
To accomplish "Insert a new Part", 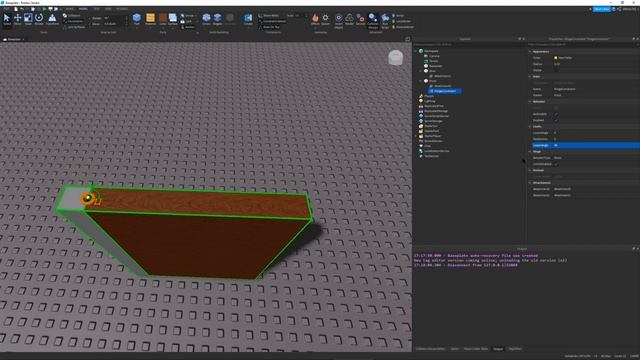I will 137,18.
